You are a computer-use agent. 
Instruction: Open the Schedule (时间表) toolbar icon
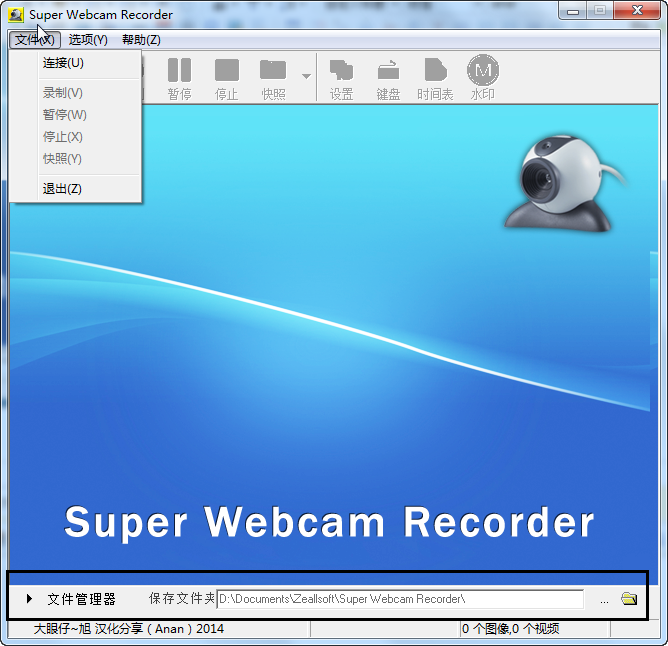[435, 79]
